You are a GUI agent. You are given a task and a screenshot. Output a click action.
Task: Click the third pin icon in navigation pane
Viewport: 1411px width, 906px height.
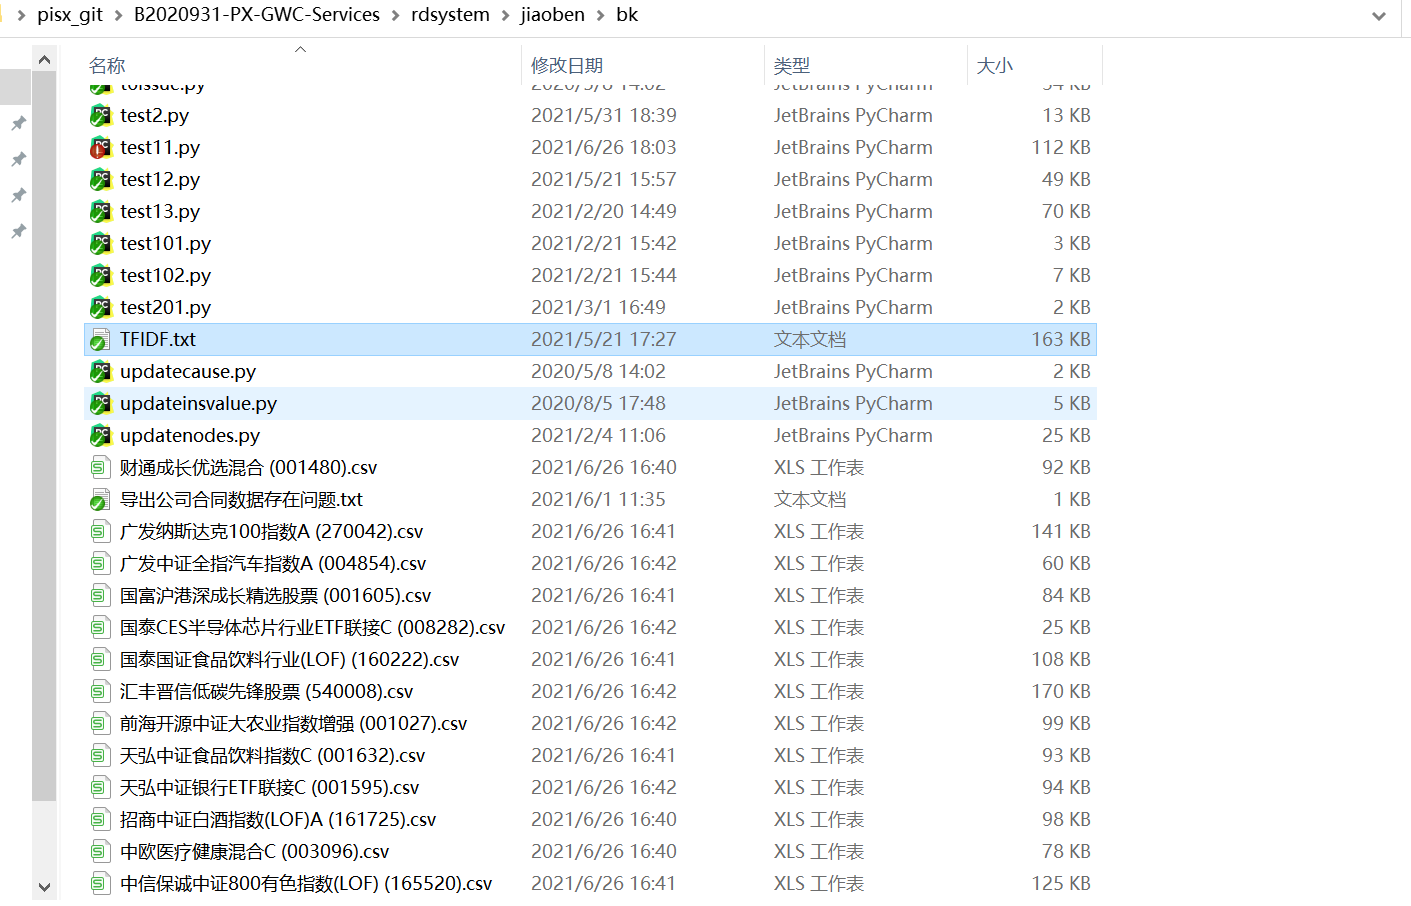[18, 195]
